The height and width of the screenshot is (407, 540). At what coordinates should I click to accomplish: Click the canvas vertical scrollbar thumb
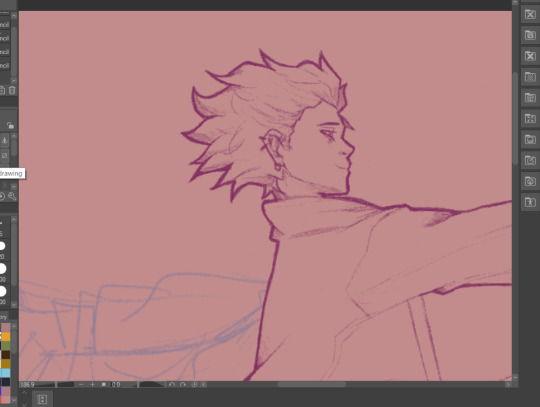[x=515, y=118]
